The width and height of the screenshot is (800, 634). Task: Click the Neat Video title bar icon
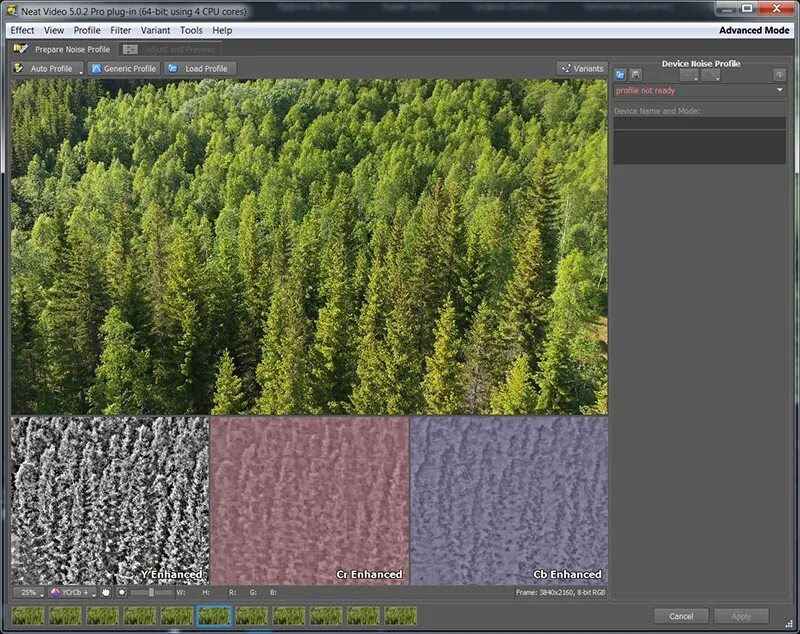(11, 11)
